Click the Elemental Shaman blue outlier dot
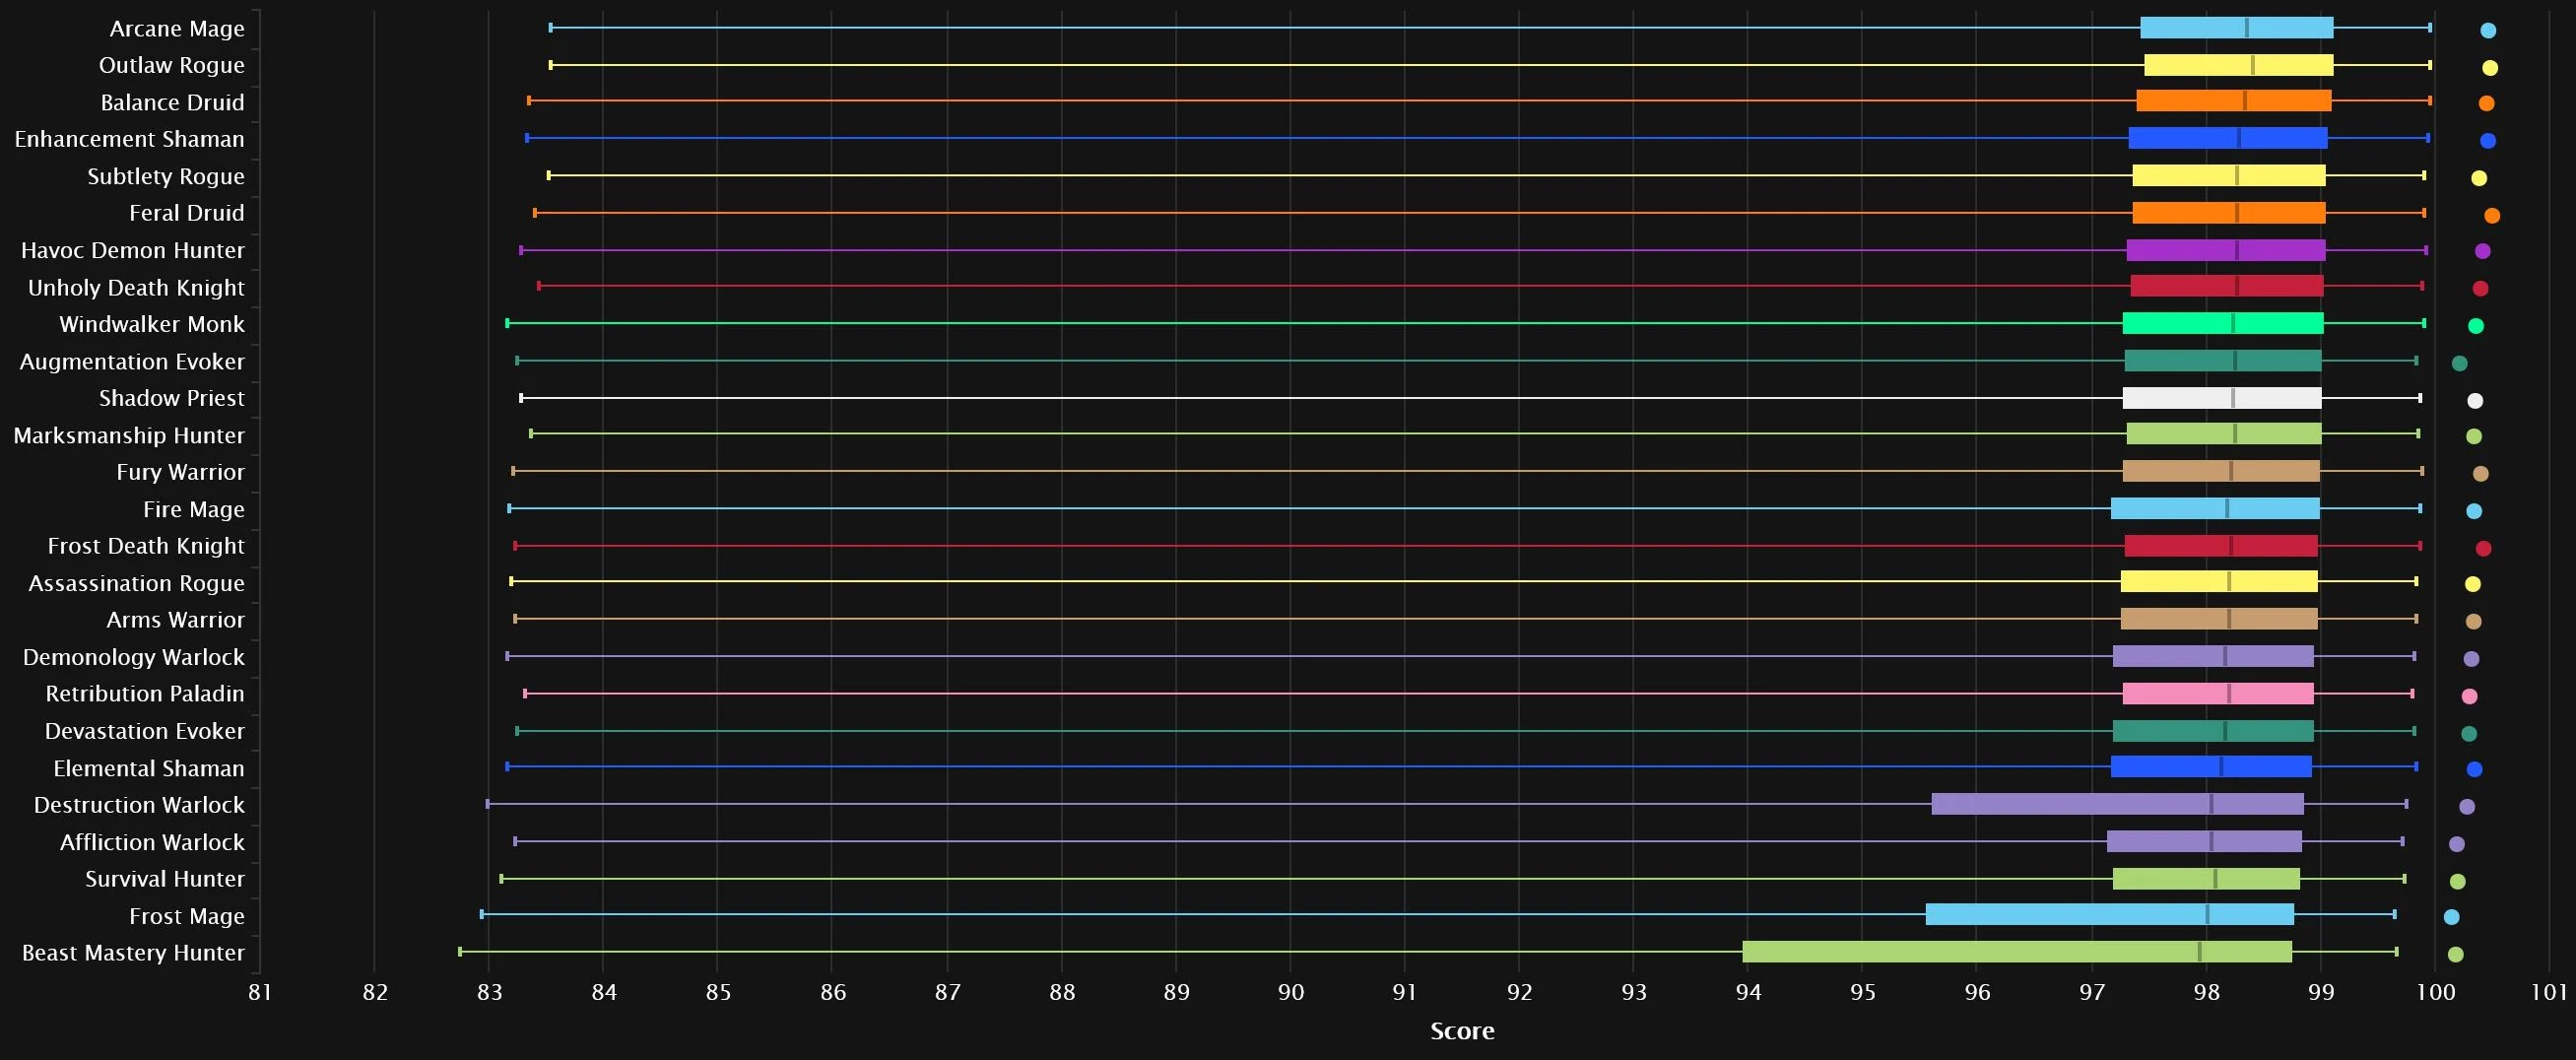 (2474, 769)
